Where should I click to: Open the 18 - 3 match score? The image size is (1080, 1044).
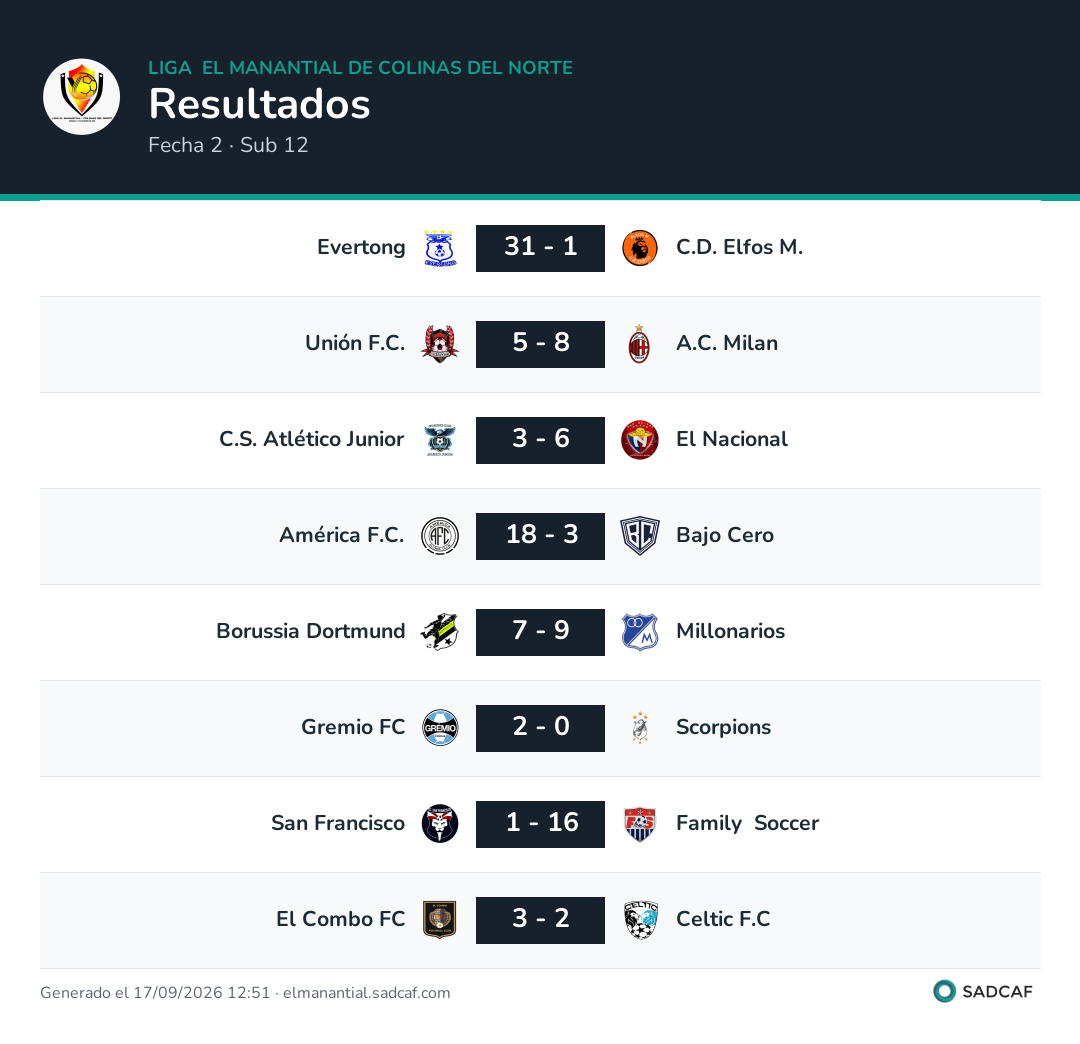click(x=540, y=536)
